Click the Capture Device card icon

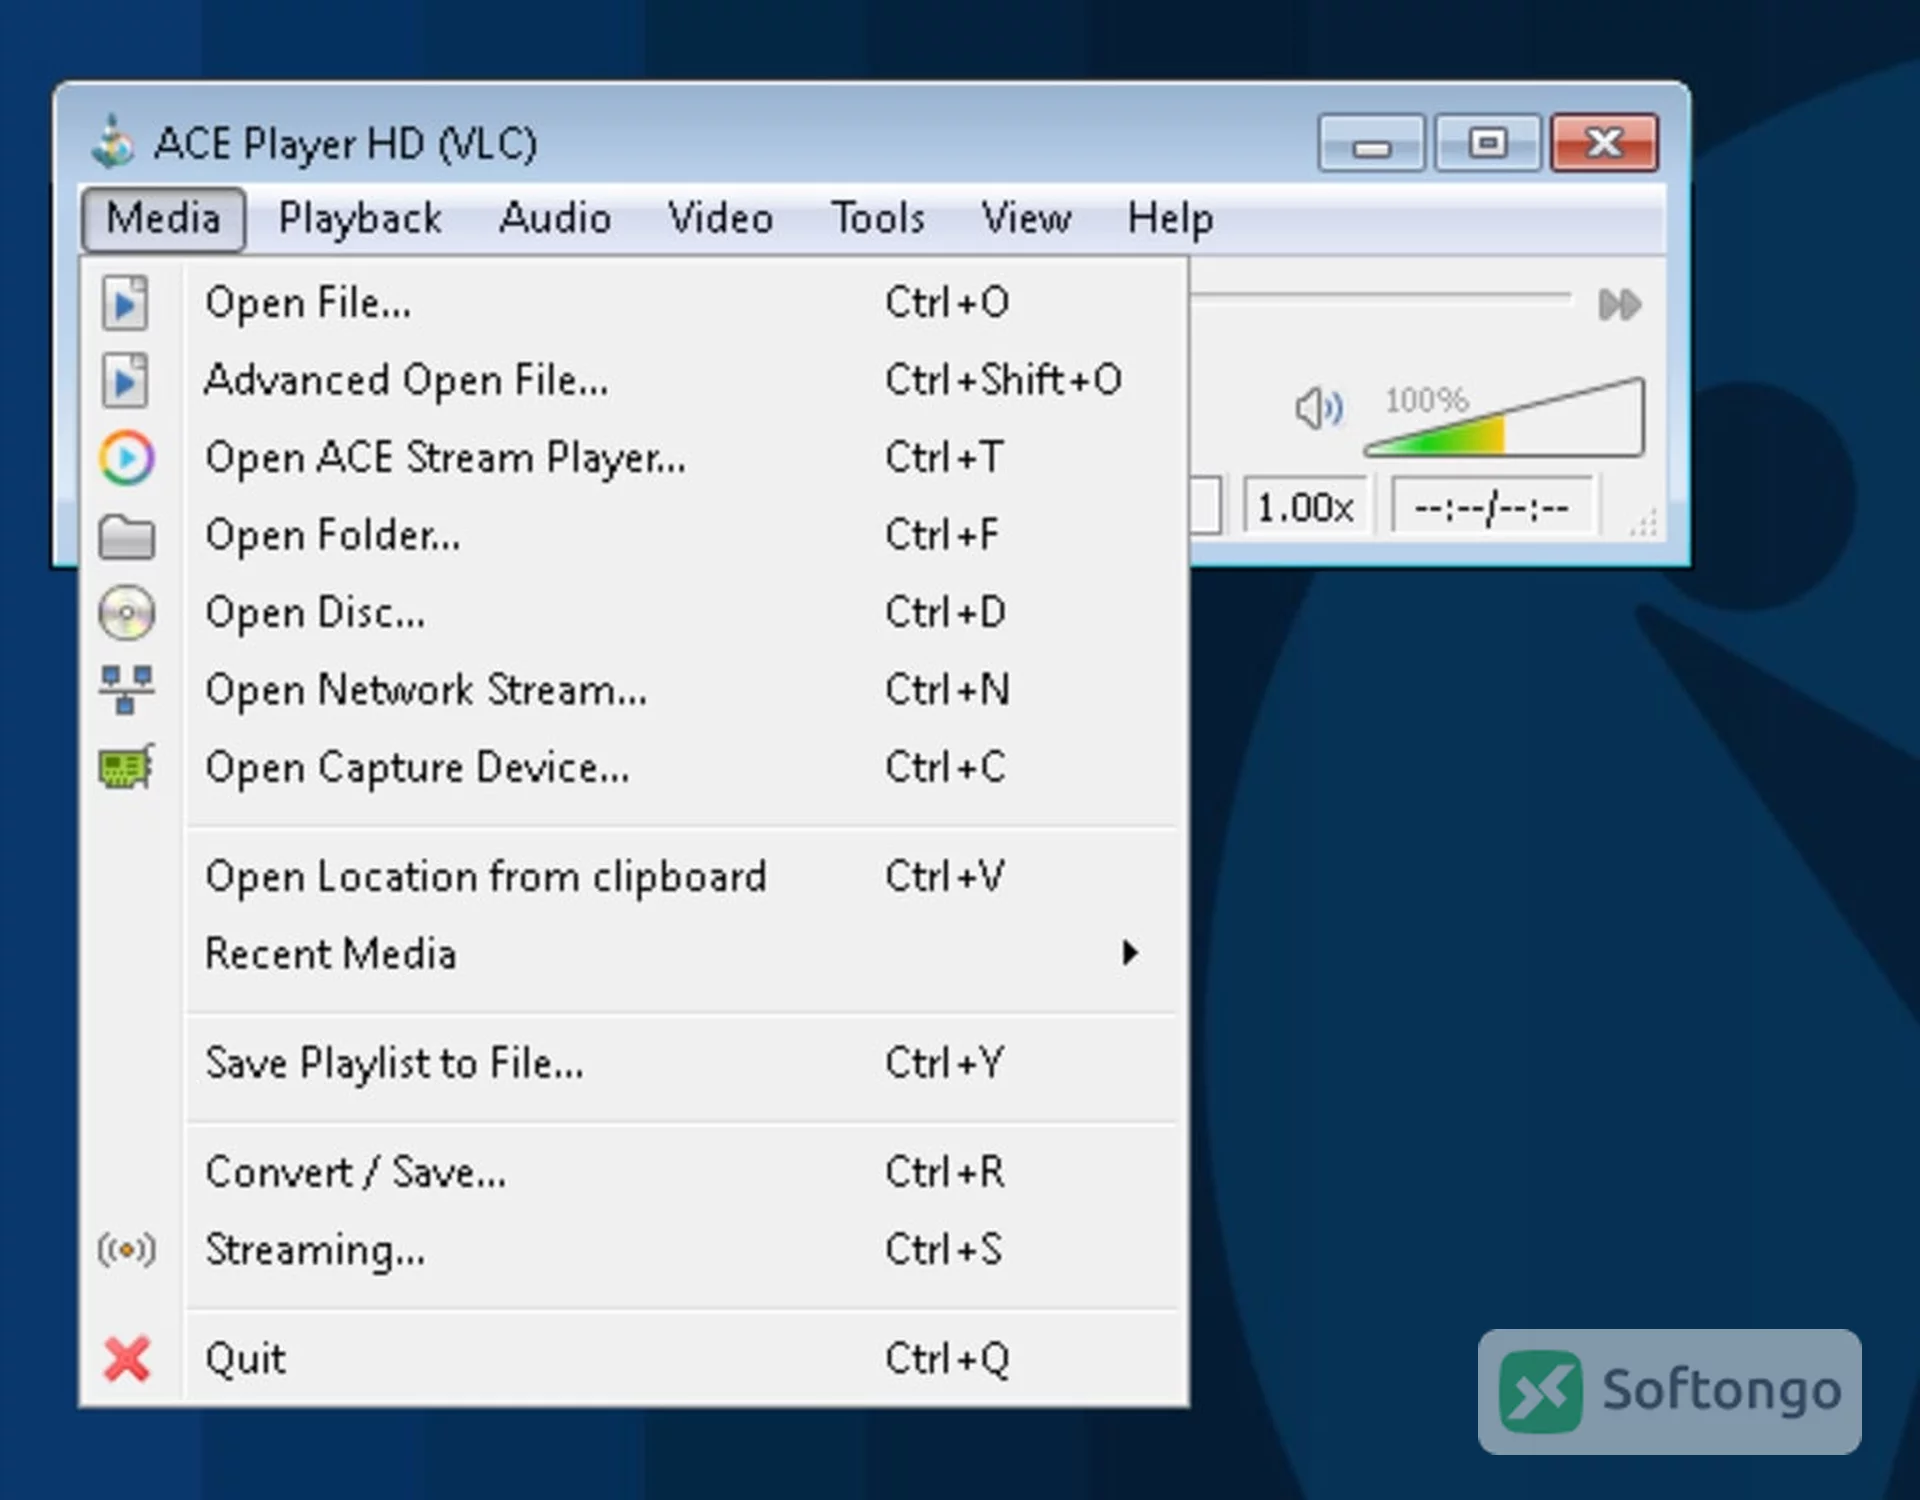[x=126, y=767]
